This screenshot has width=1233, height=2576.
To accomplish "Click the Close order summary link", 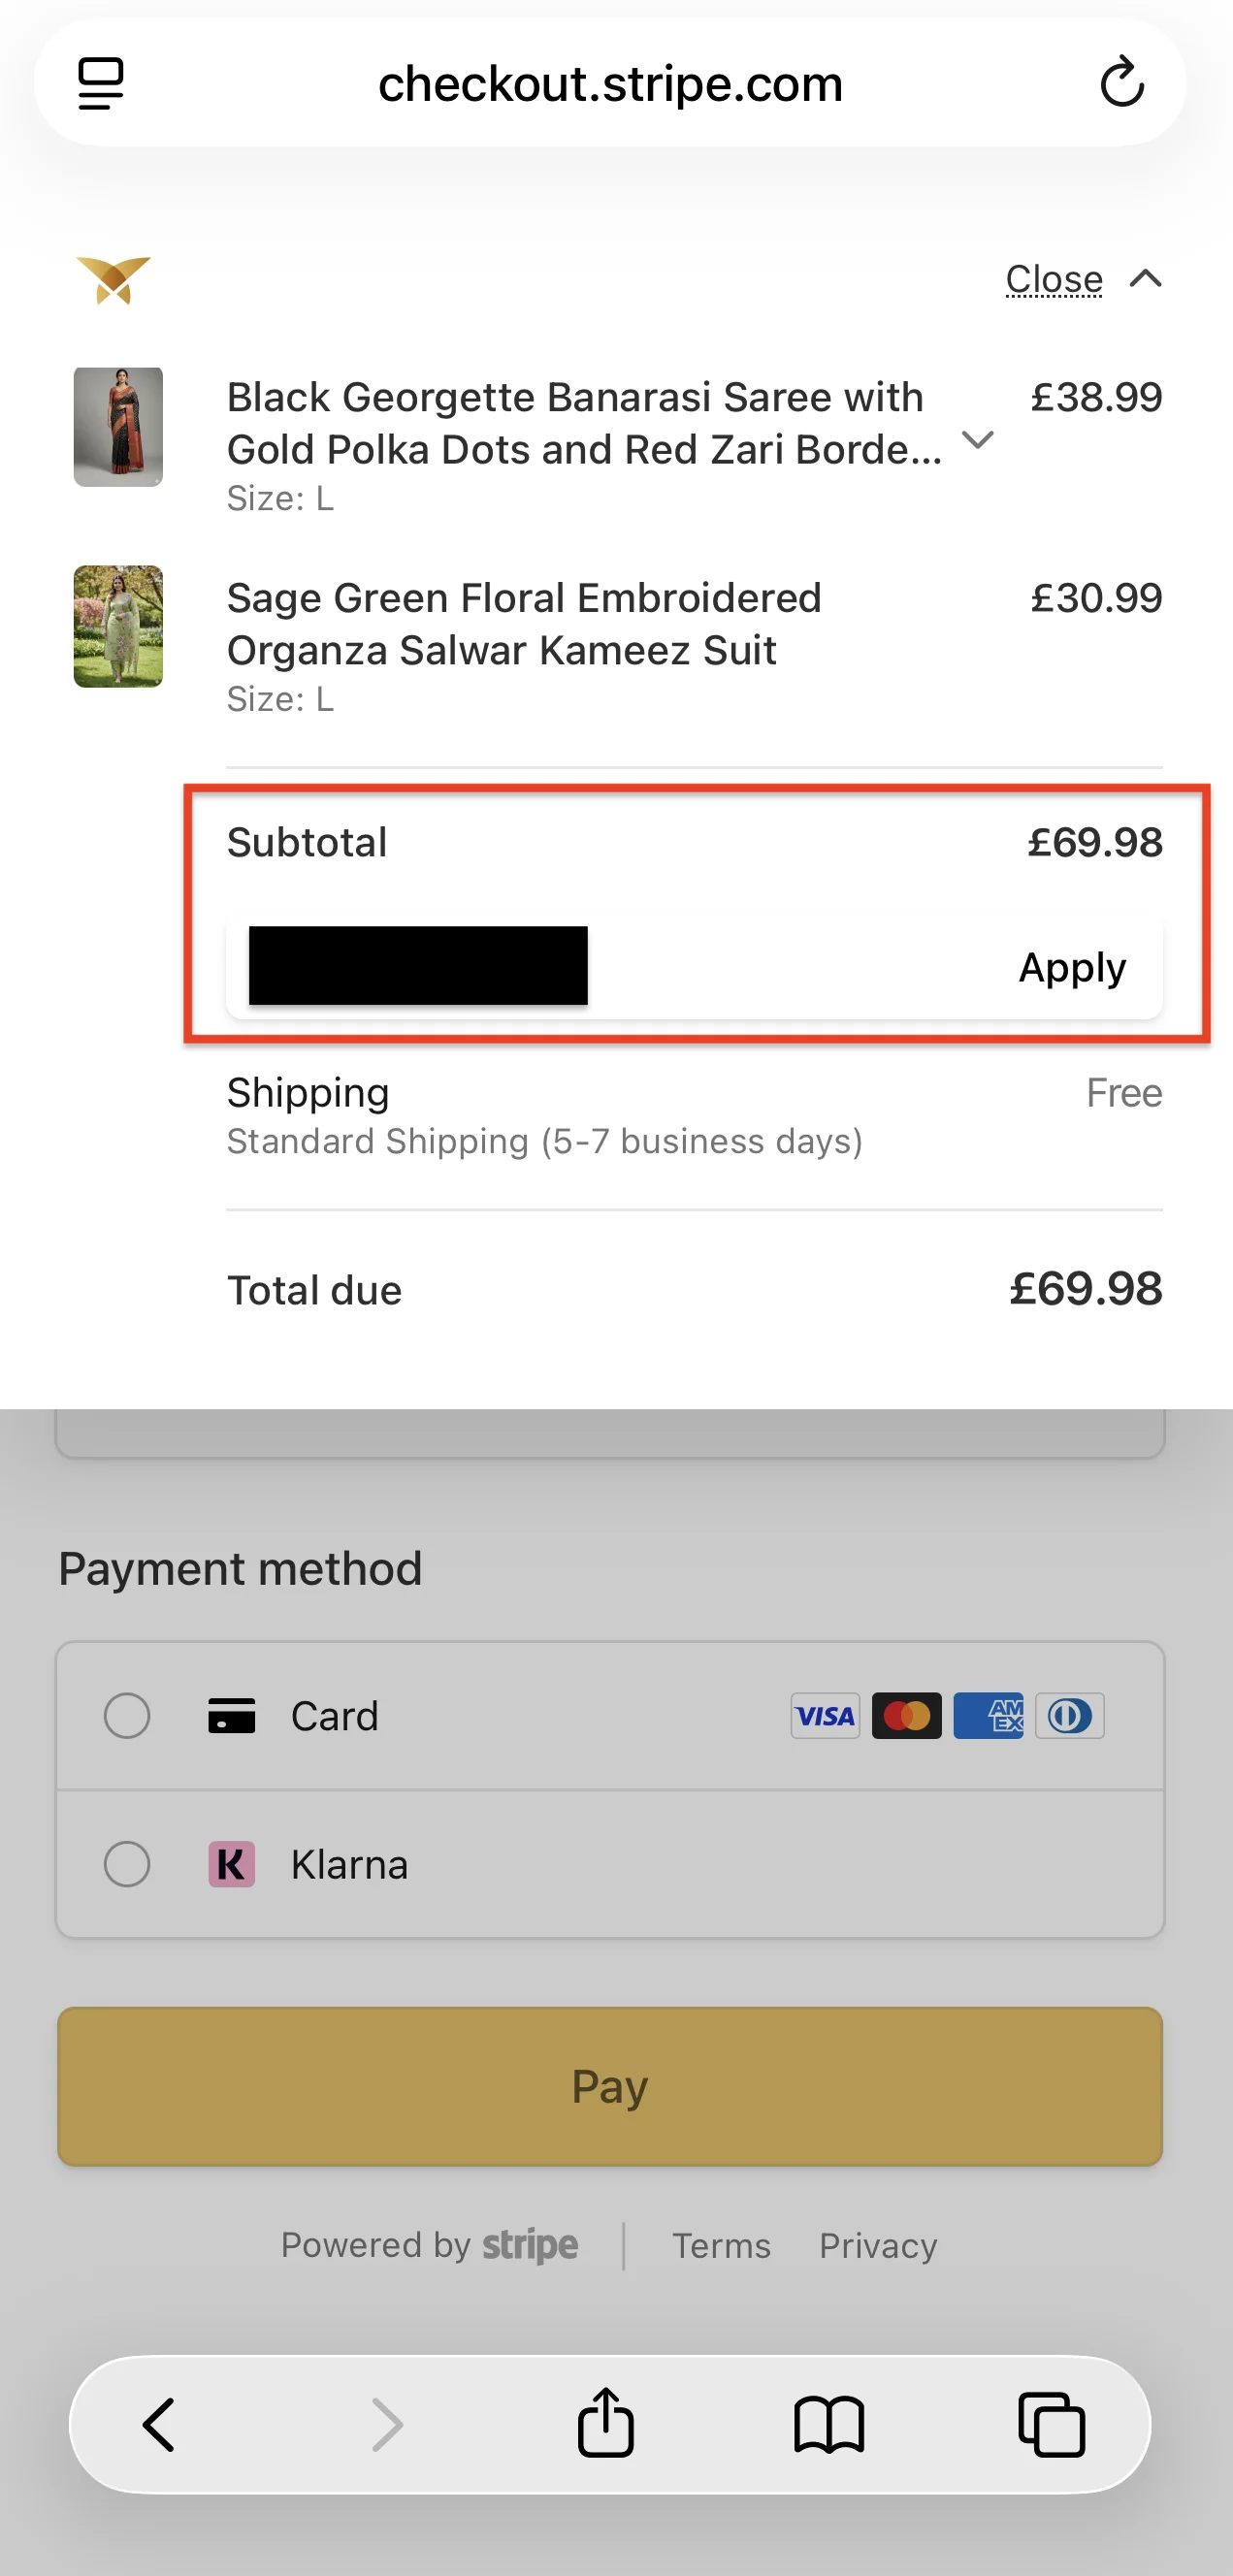I will (1054, 279).
